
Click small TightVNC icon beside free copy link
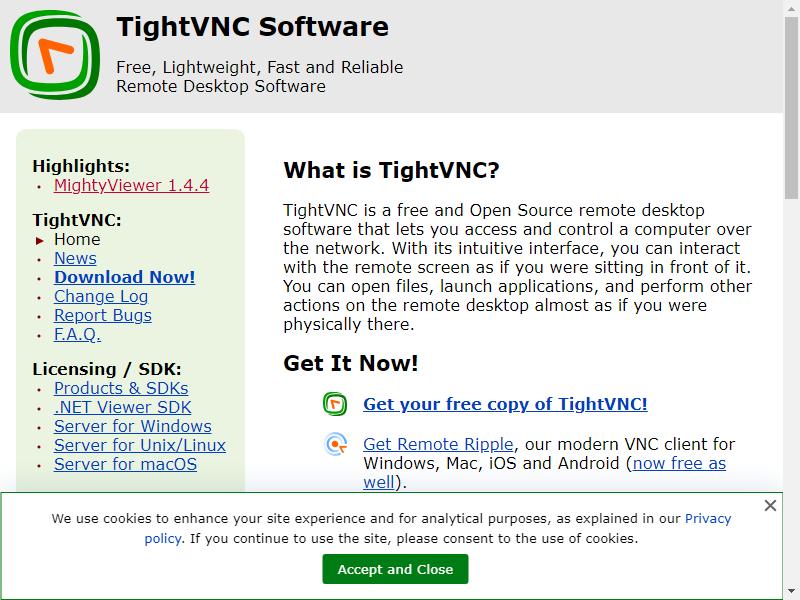(335, 404)
